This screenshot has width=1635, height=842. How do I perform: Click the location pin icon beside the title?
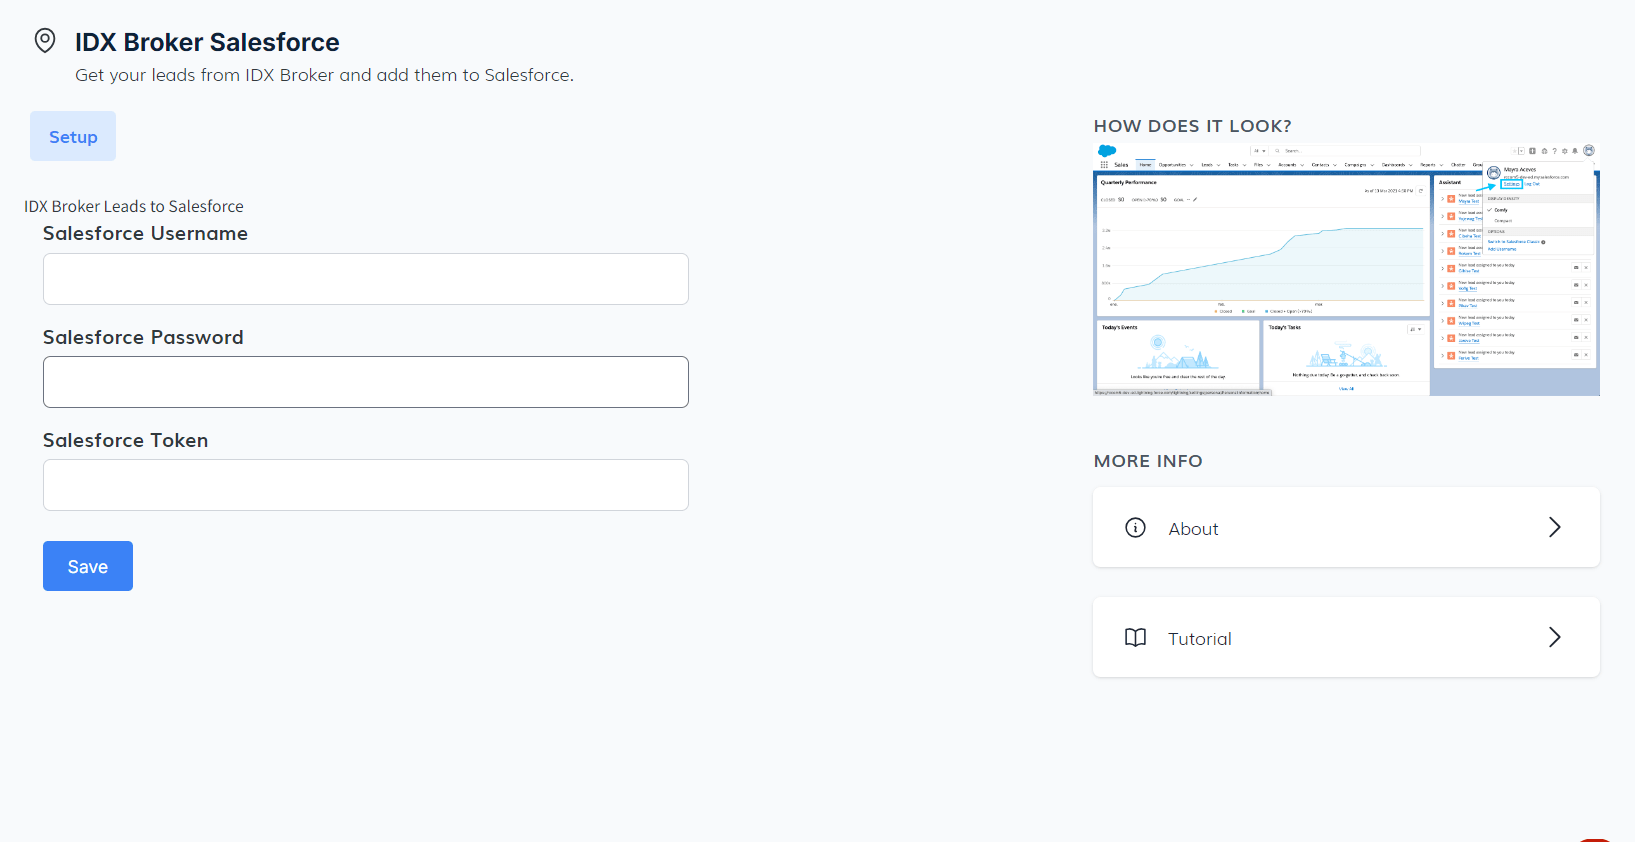click(45, 41)
